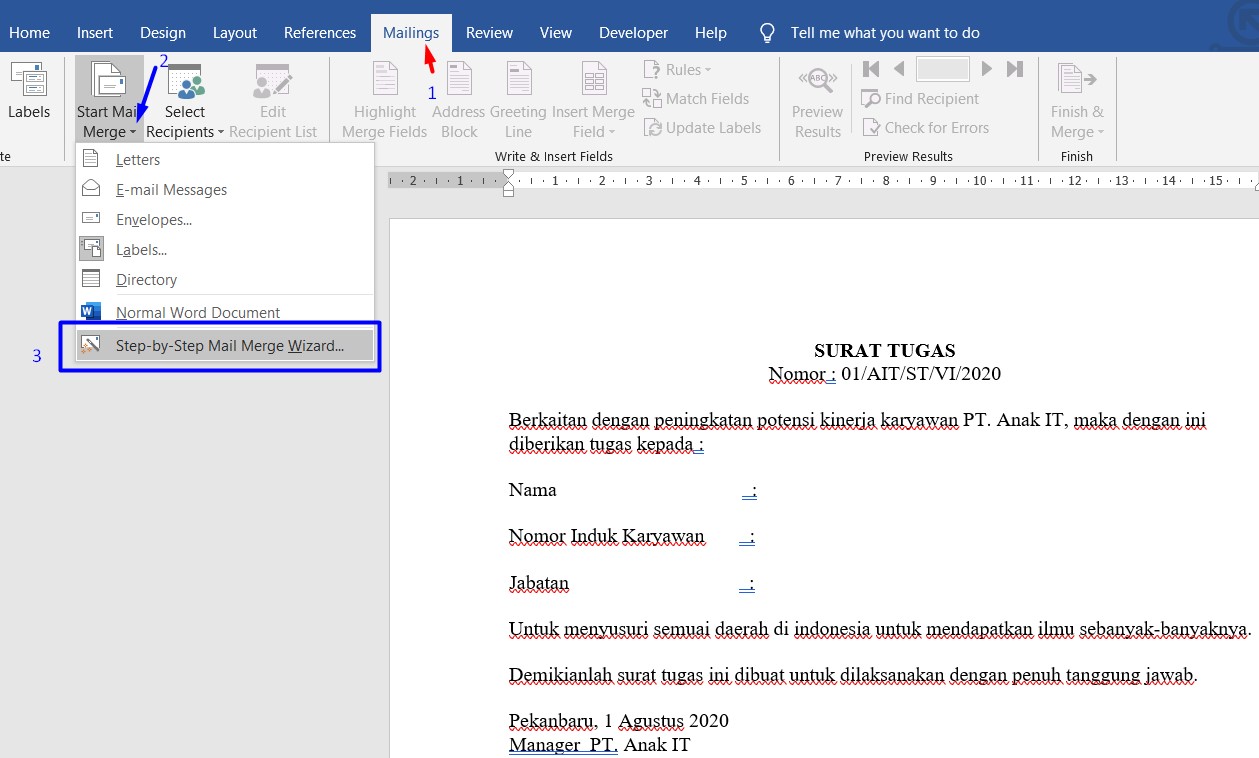The width and height of the screenshot is (1259, 758).
Task: Click the Match Fields icon
Action: [x=697, y=98]
